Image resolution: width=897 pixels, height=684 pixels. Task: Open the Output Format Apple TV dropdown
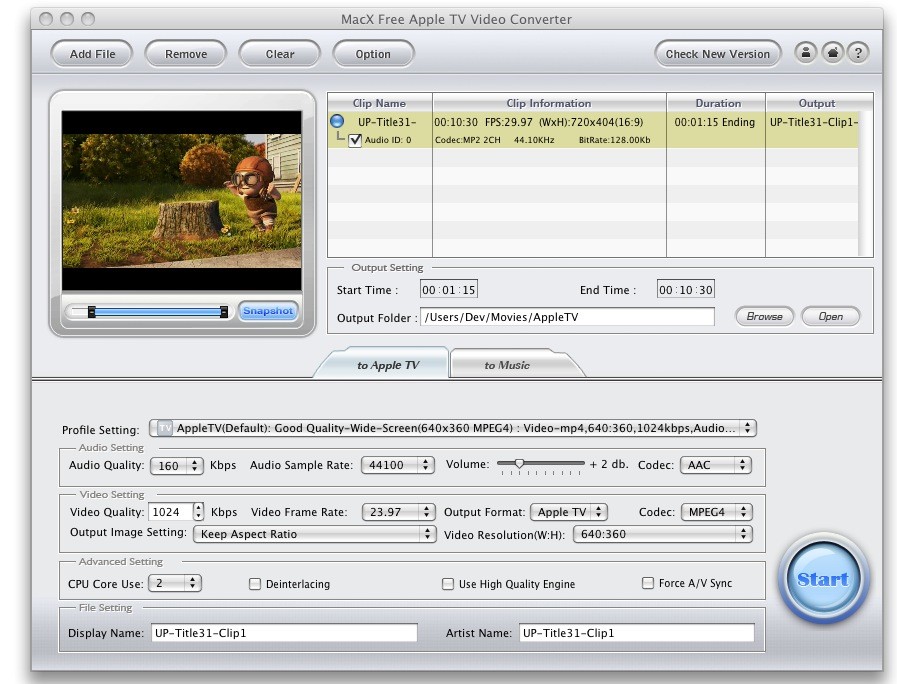pos(569,512)
